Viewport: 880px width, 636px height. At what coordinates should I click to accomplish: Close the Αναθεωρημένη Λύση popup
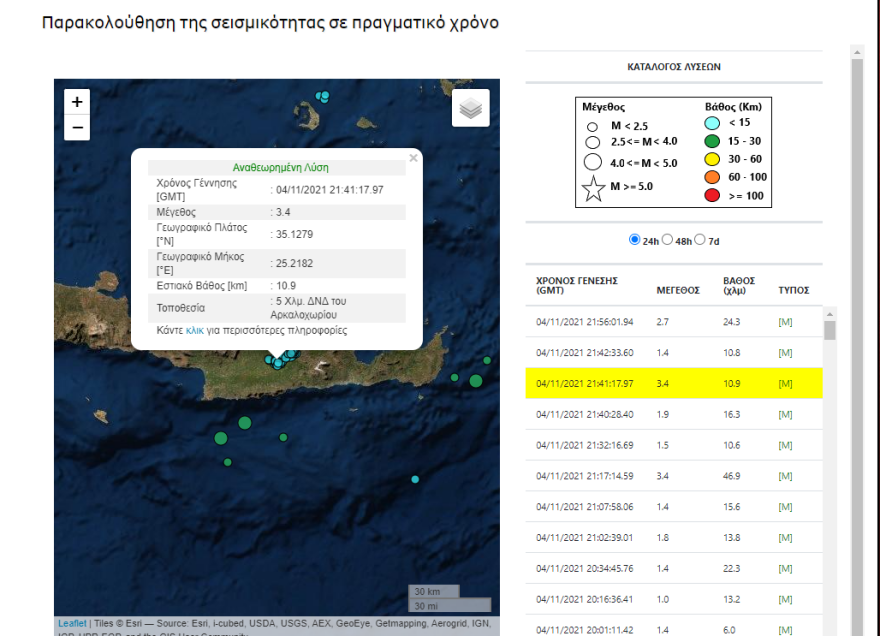click(x=416, y=158)
